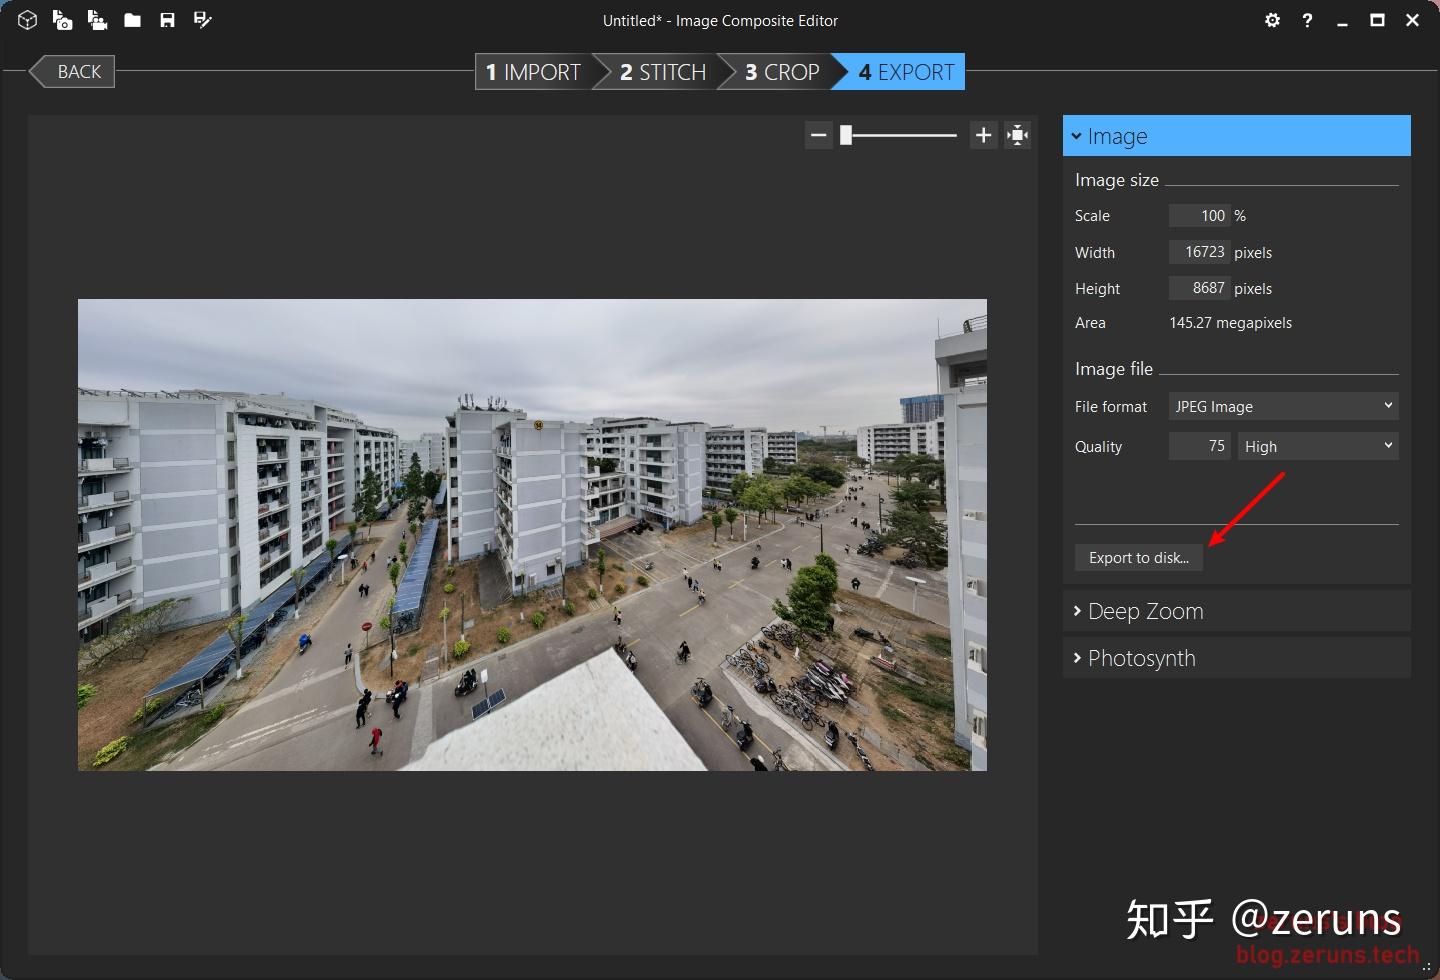Image resolution: width=1440 pixels, height=980 pixels.
Task: Switch to the Stitch step
Action: (655, 71)
